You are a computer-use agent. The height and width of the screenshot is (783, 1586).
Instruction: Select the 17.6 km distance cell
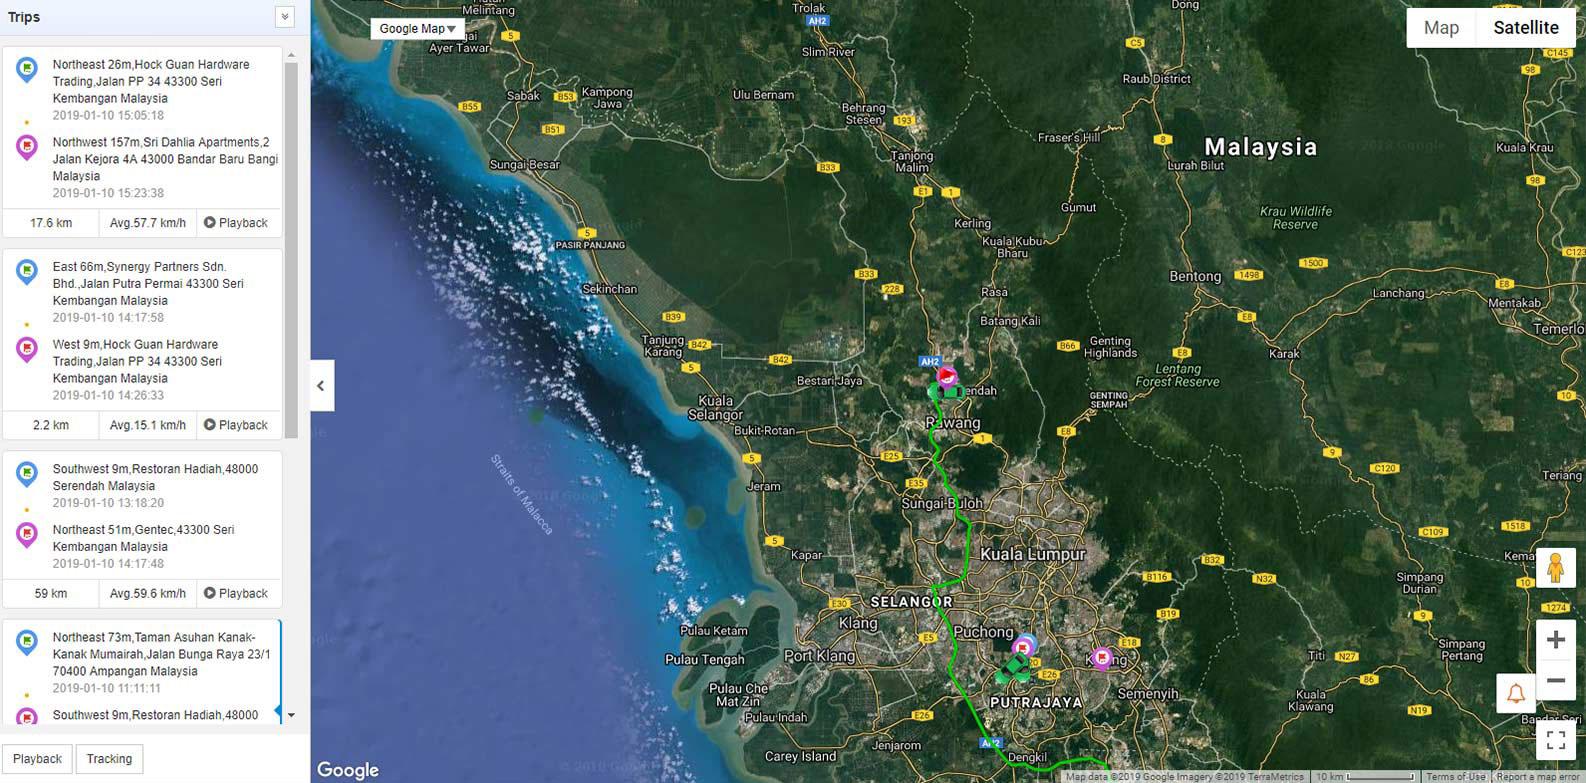[51, 223]
